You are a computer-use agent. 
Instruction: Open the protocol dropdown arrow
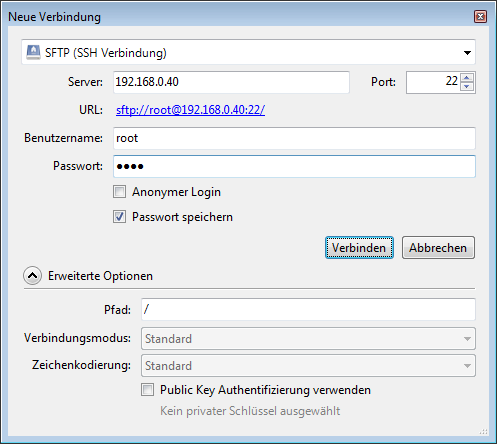(x=467, y=53)
